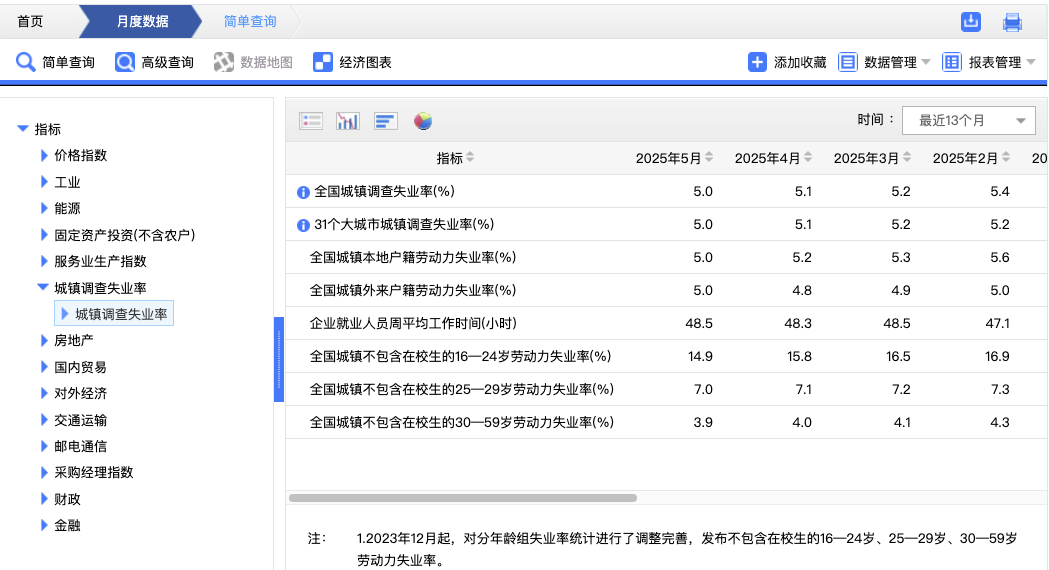
Task: Open the 时间 dropdown 最近13个月
Action: pyautogui.click(x=968, y=120)
